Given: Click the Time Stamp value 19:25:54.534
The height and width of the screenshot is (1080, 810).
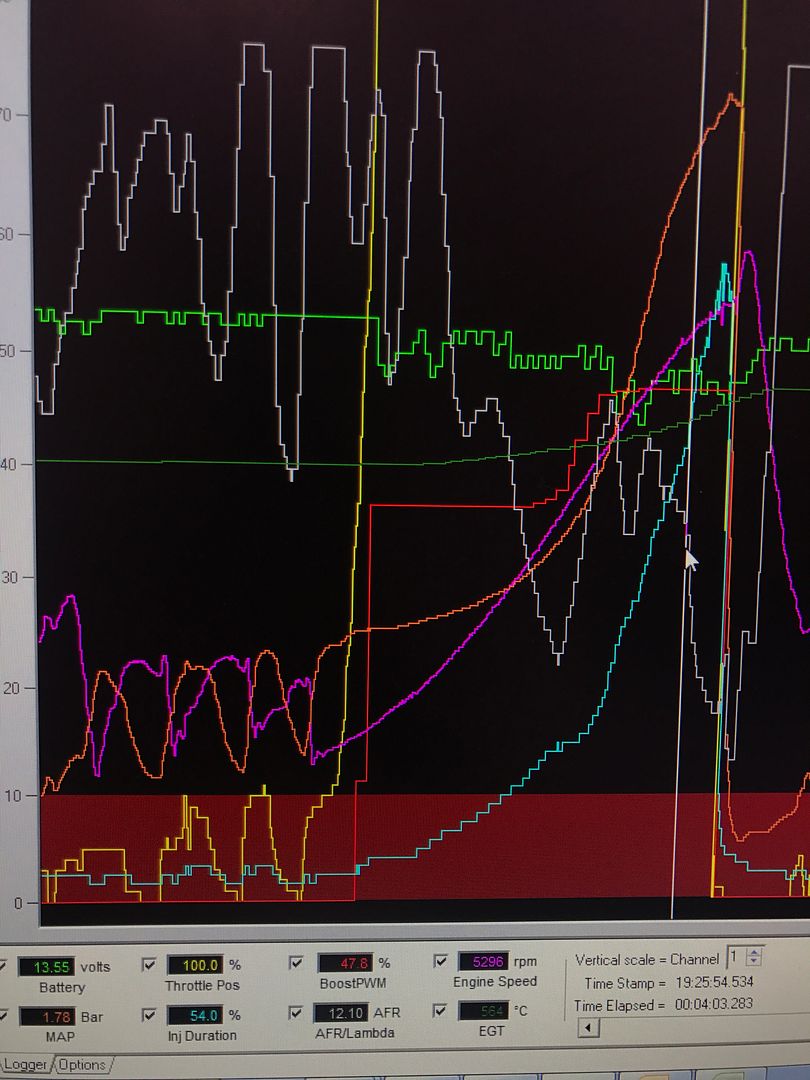Looking at the screenshot, I should point(714,982).
